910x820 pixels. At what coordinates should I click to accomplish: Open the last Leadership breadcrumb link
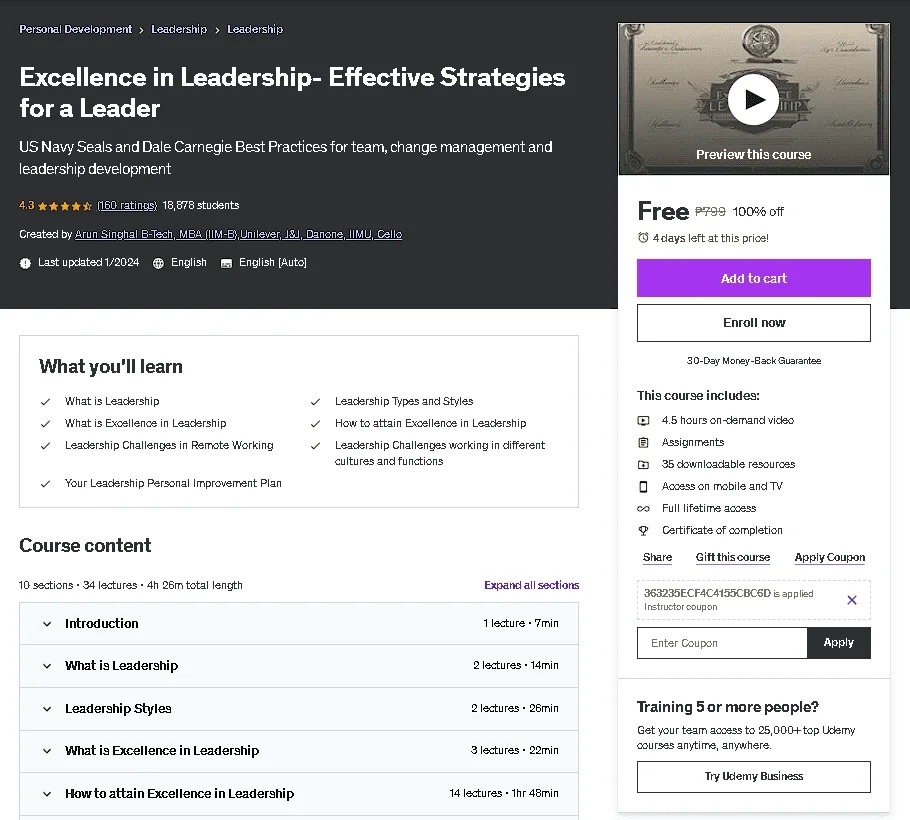(x=255, y=29)
